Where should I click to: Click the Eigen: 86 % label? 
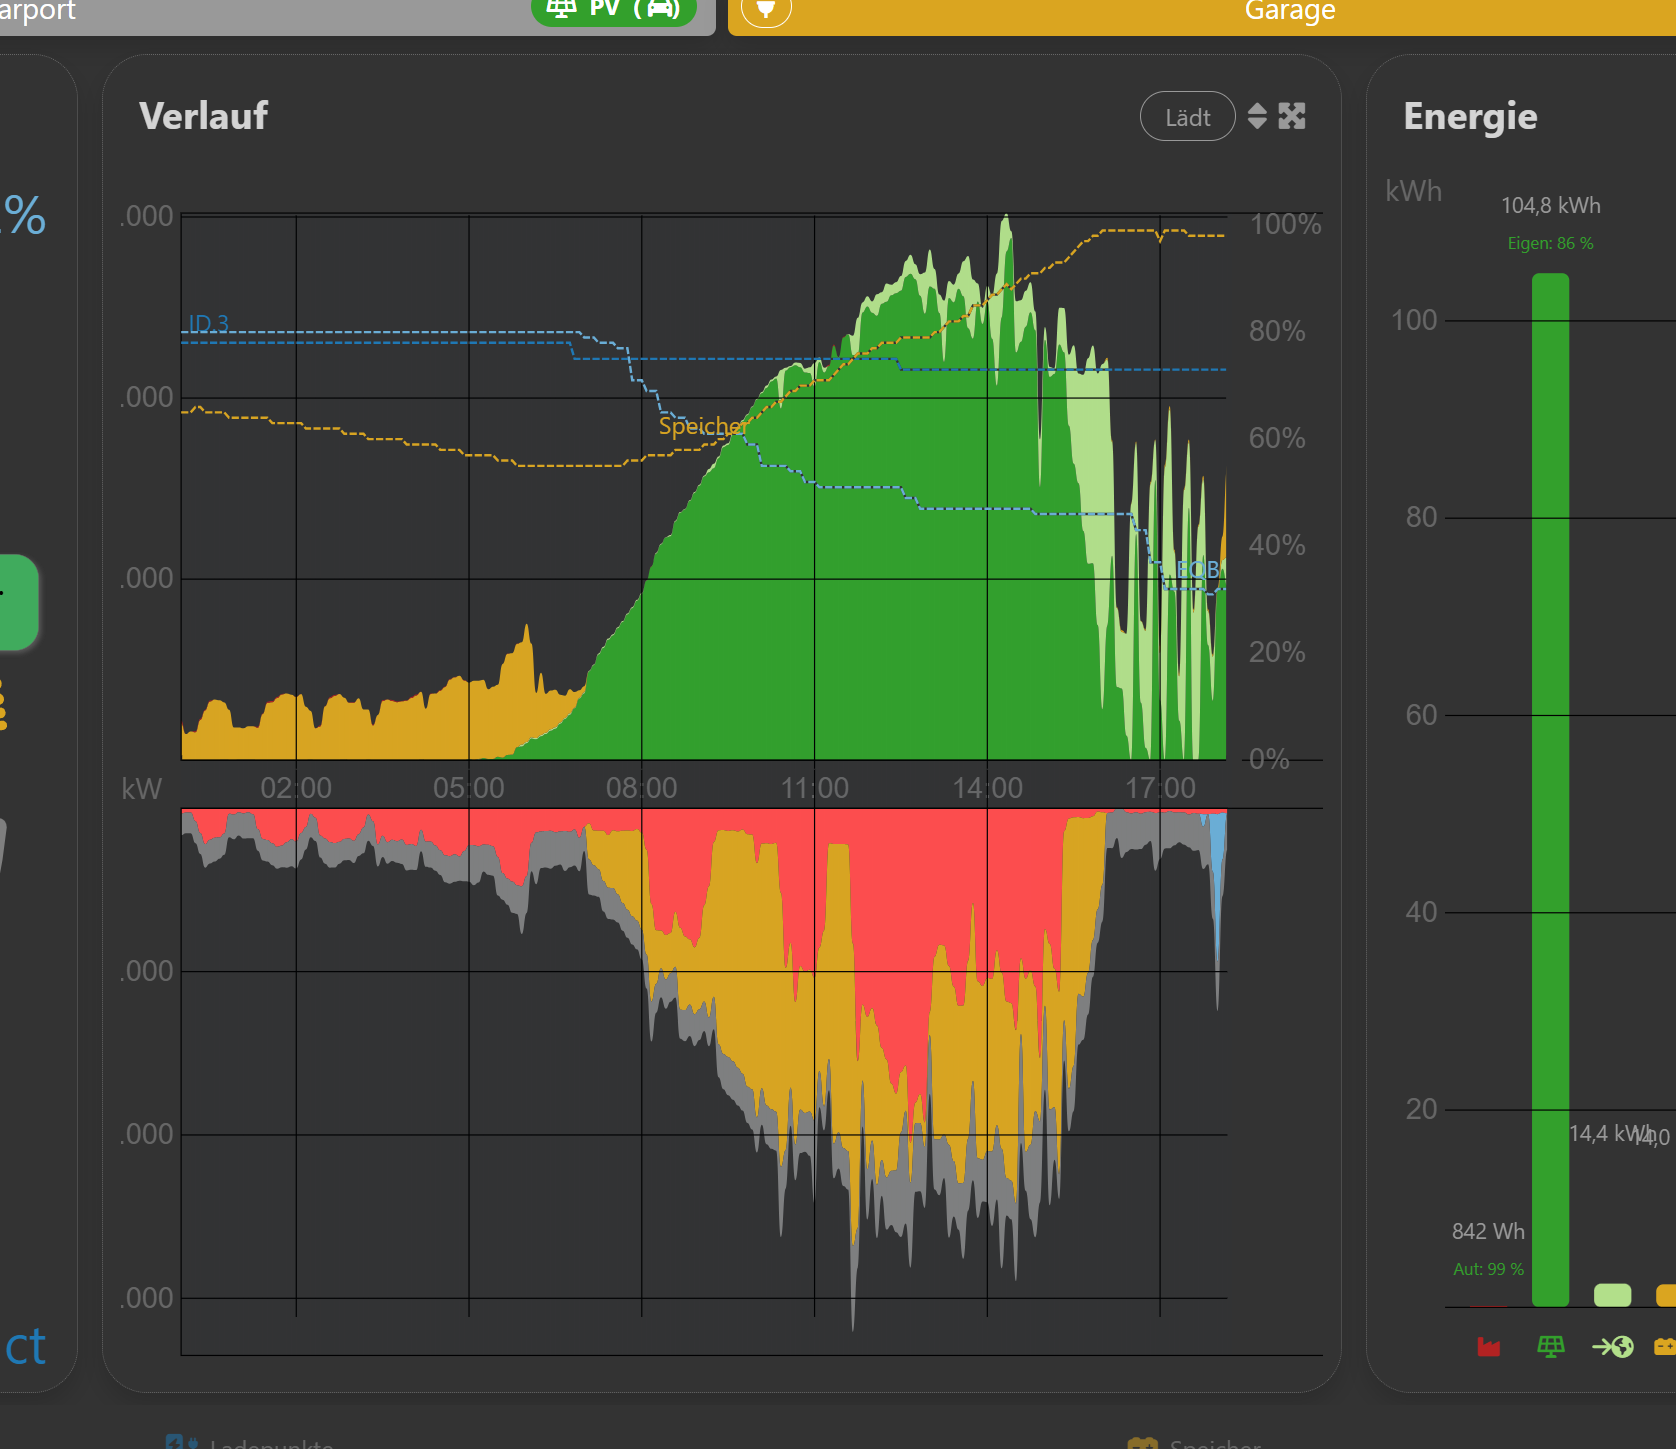point(1551,243)
